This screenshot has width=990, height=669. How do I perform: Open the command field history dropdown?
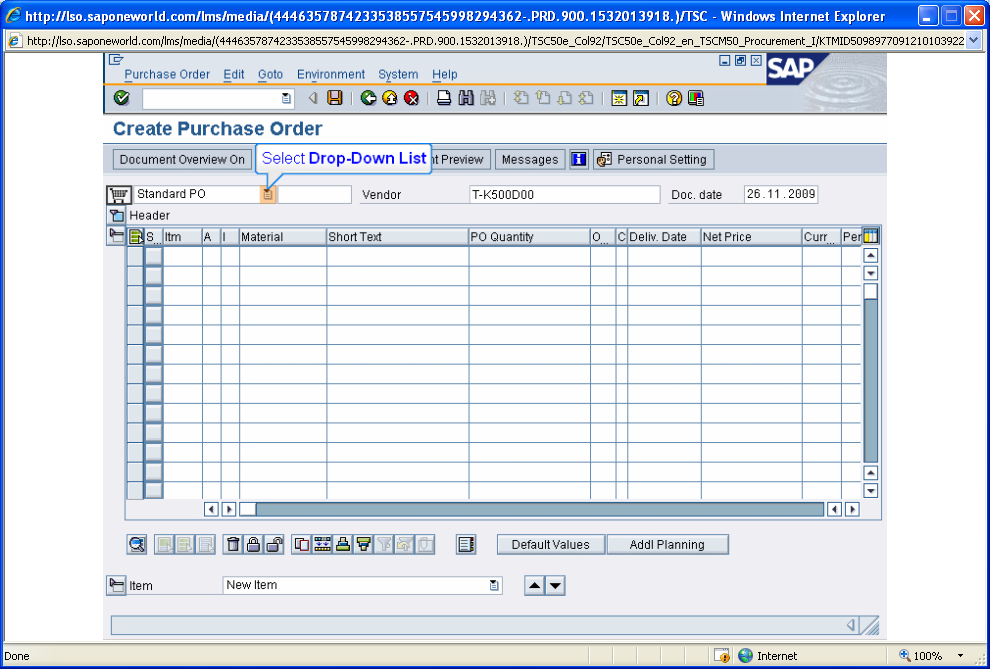click(x=286, y=98)
